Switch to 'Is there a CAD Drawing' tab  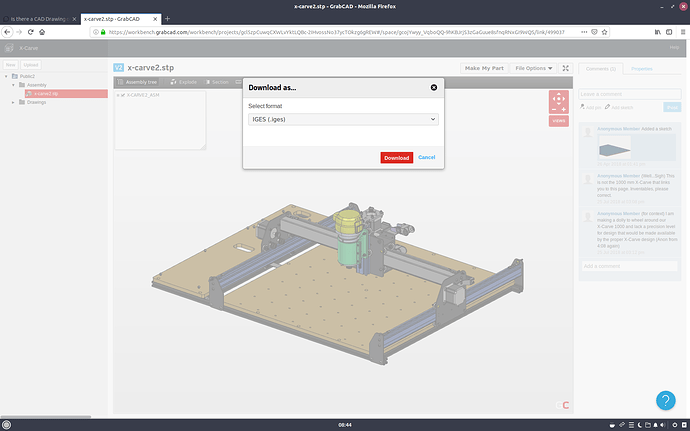pyautogui.click(x=37, y=19)
